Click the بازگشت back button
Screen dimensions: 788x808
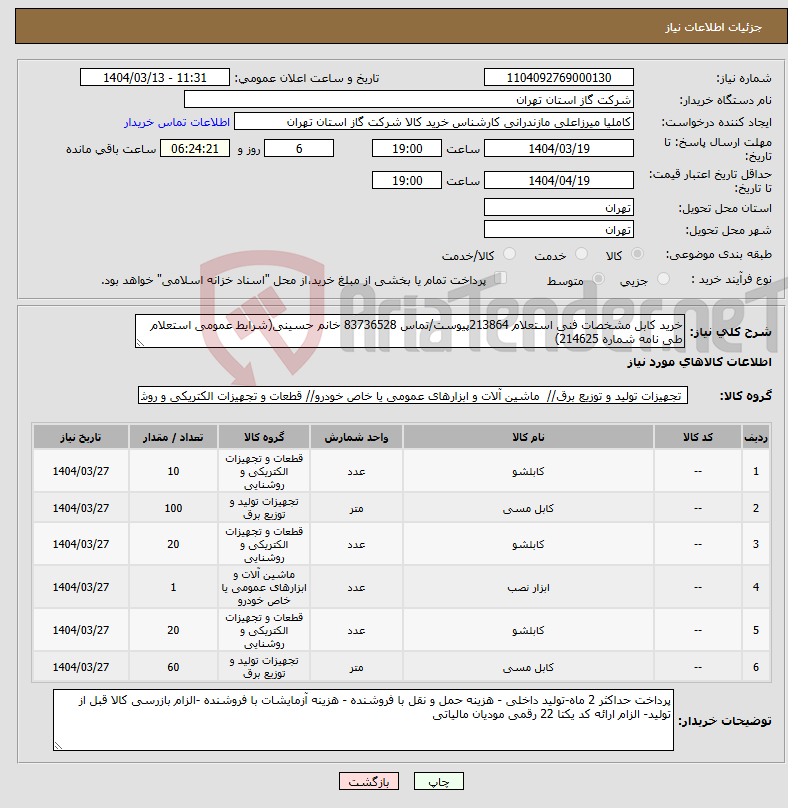pyautogui.click(x=368, y=781)
